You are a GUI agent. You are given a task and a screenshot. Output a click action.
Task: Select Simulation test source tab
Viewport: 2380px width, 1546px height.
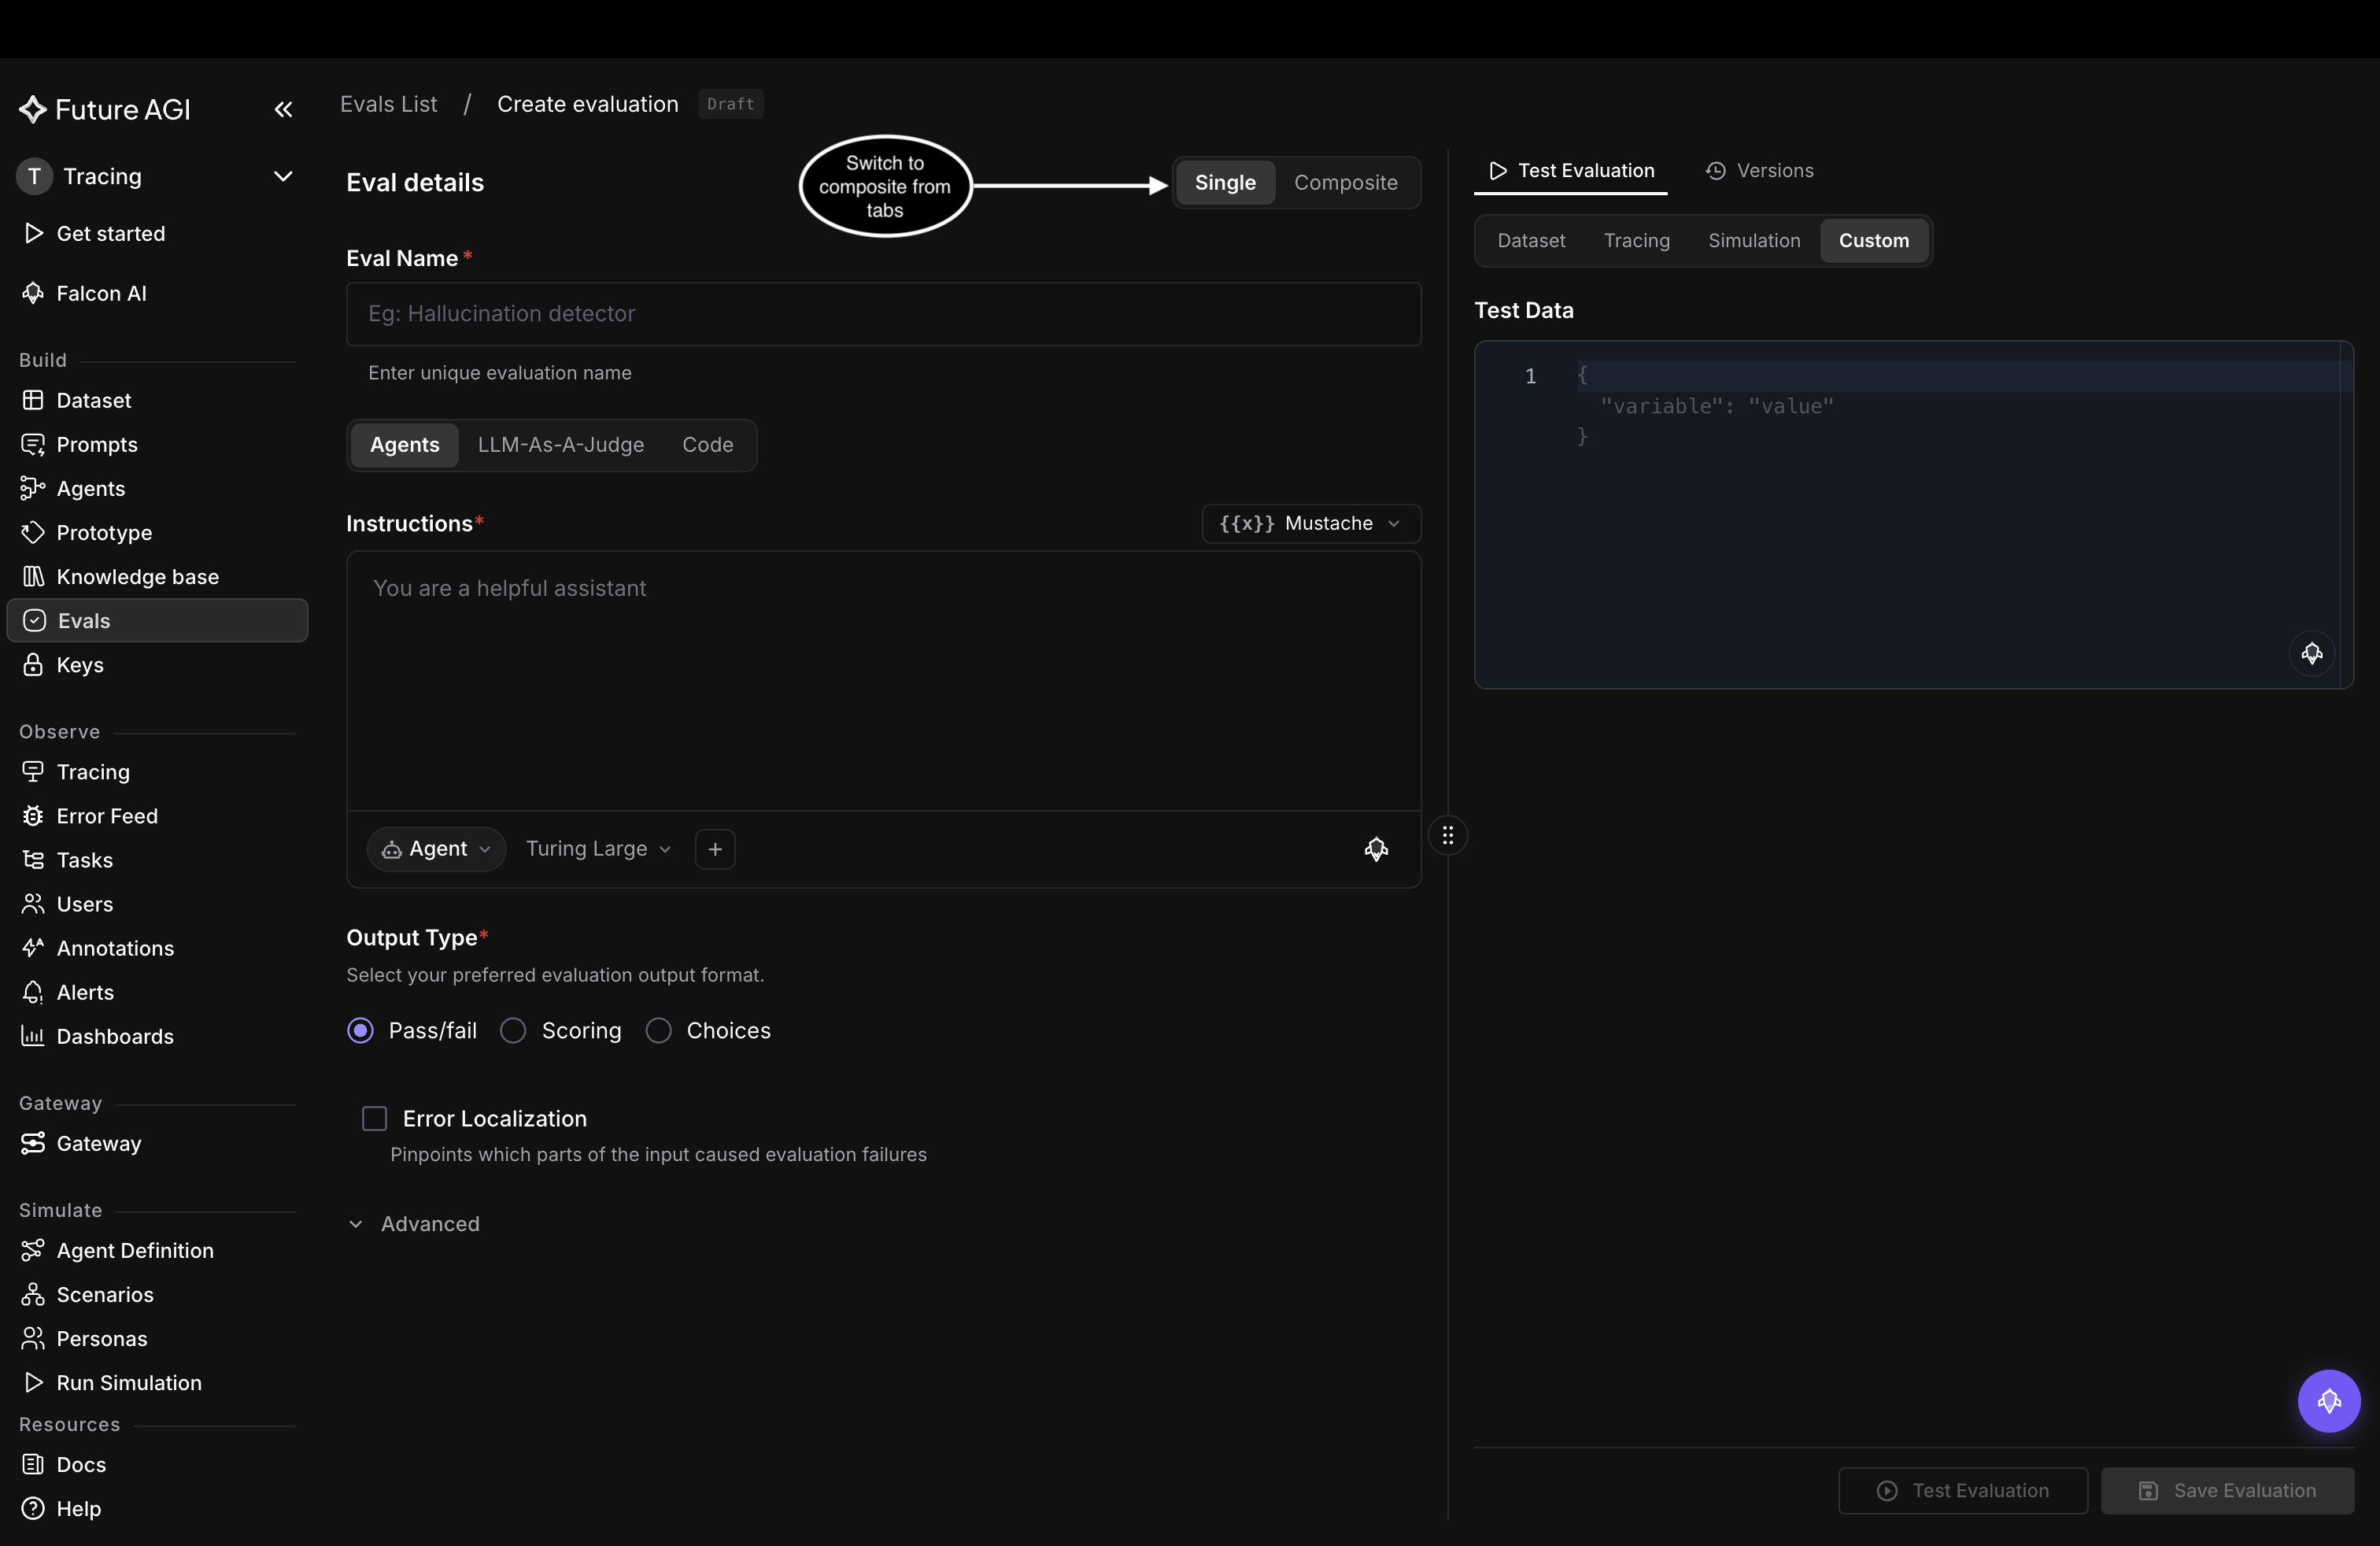point(1753,240)
